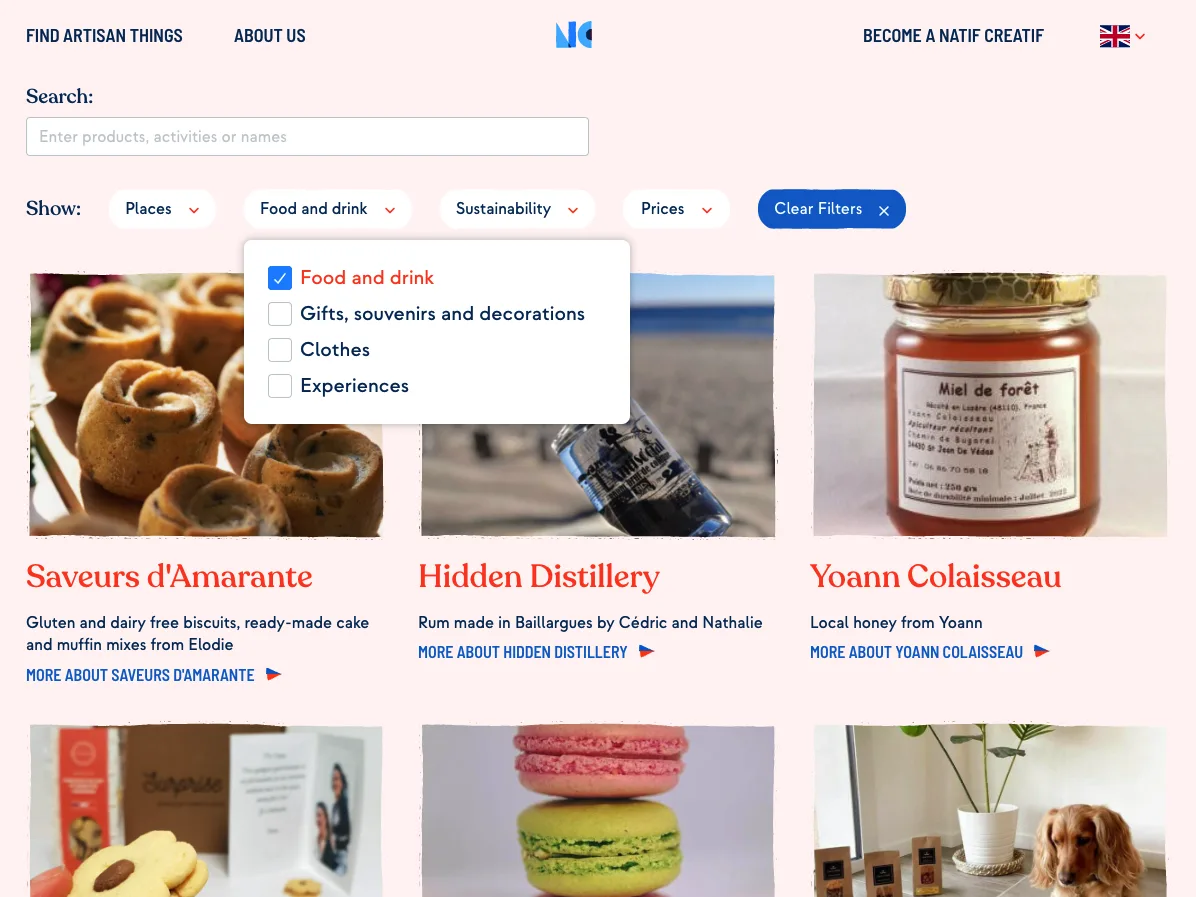
Task: Expand the Places filter dropdown
Action: point(162,209)
